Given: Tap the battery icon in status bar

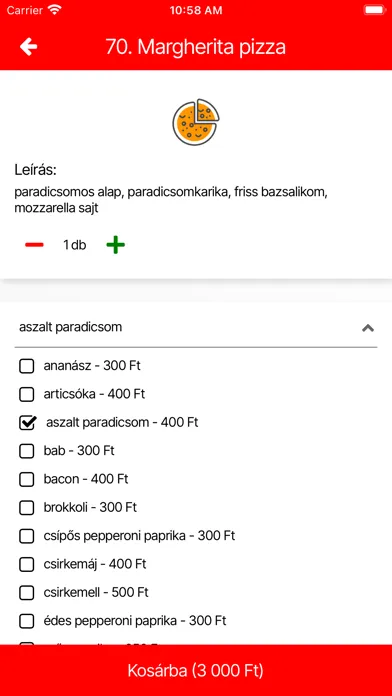Looking at the screenshot, I should 374,10.
